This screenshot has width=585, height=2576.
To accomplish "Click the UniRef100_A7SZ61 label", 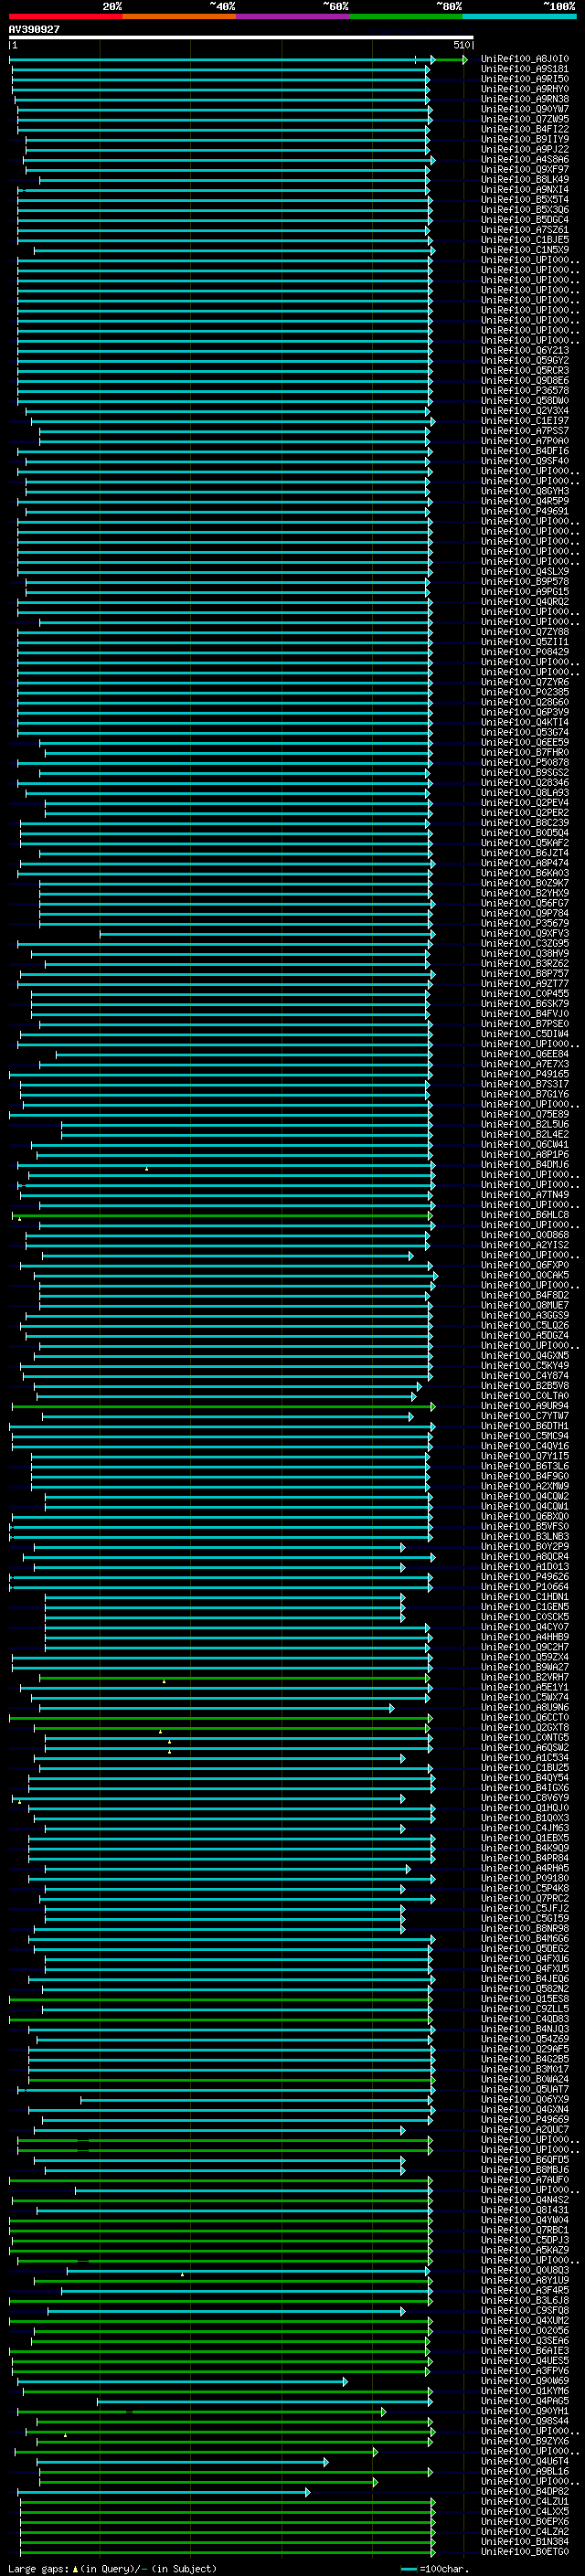I will click(x=525, y=230).
